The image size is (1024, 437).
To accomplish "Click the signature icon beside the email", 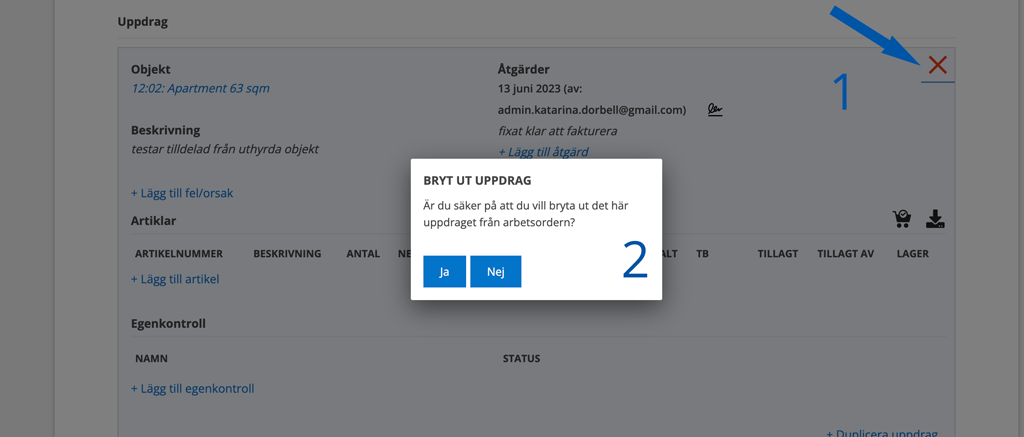I will coord(715,110).
